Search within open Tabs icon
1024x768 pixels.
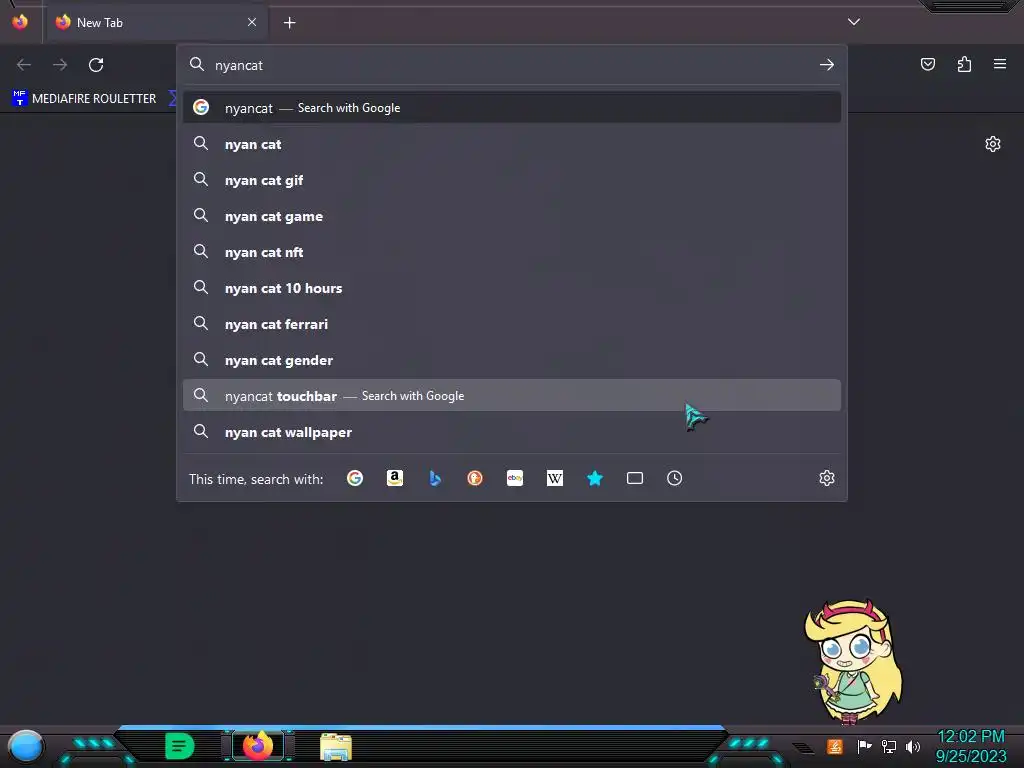[635, 478]
